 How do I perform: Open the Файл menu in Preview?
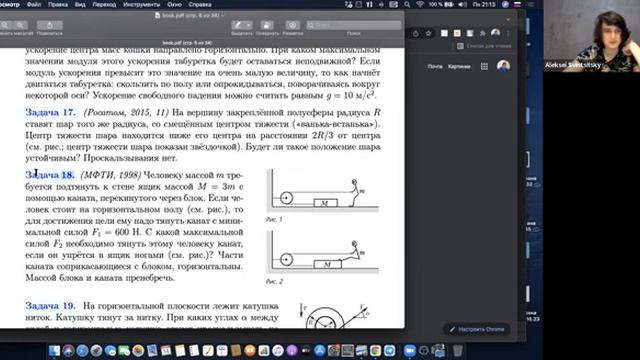click(34, 4)
